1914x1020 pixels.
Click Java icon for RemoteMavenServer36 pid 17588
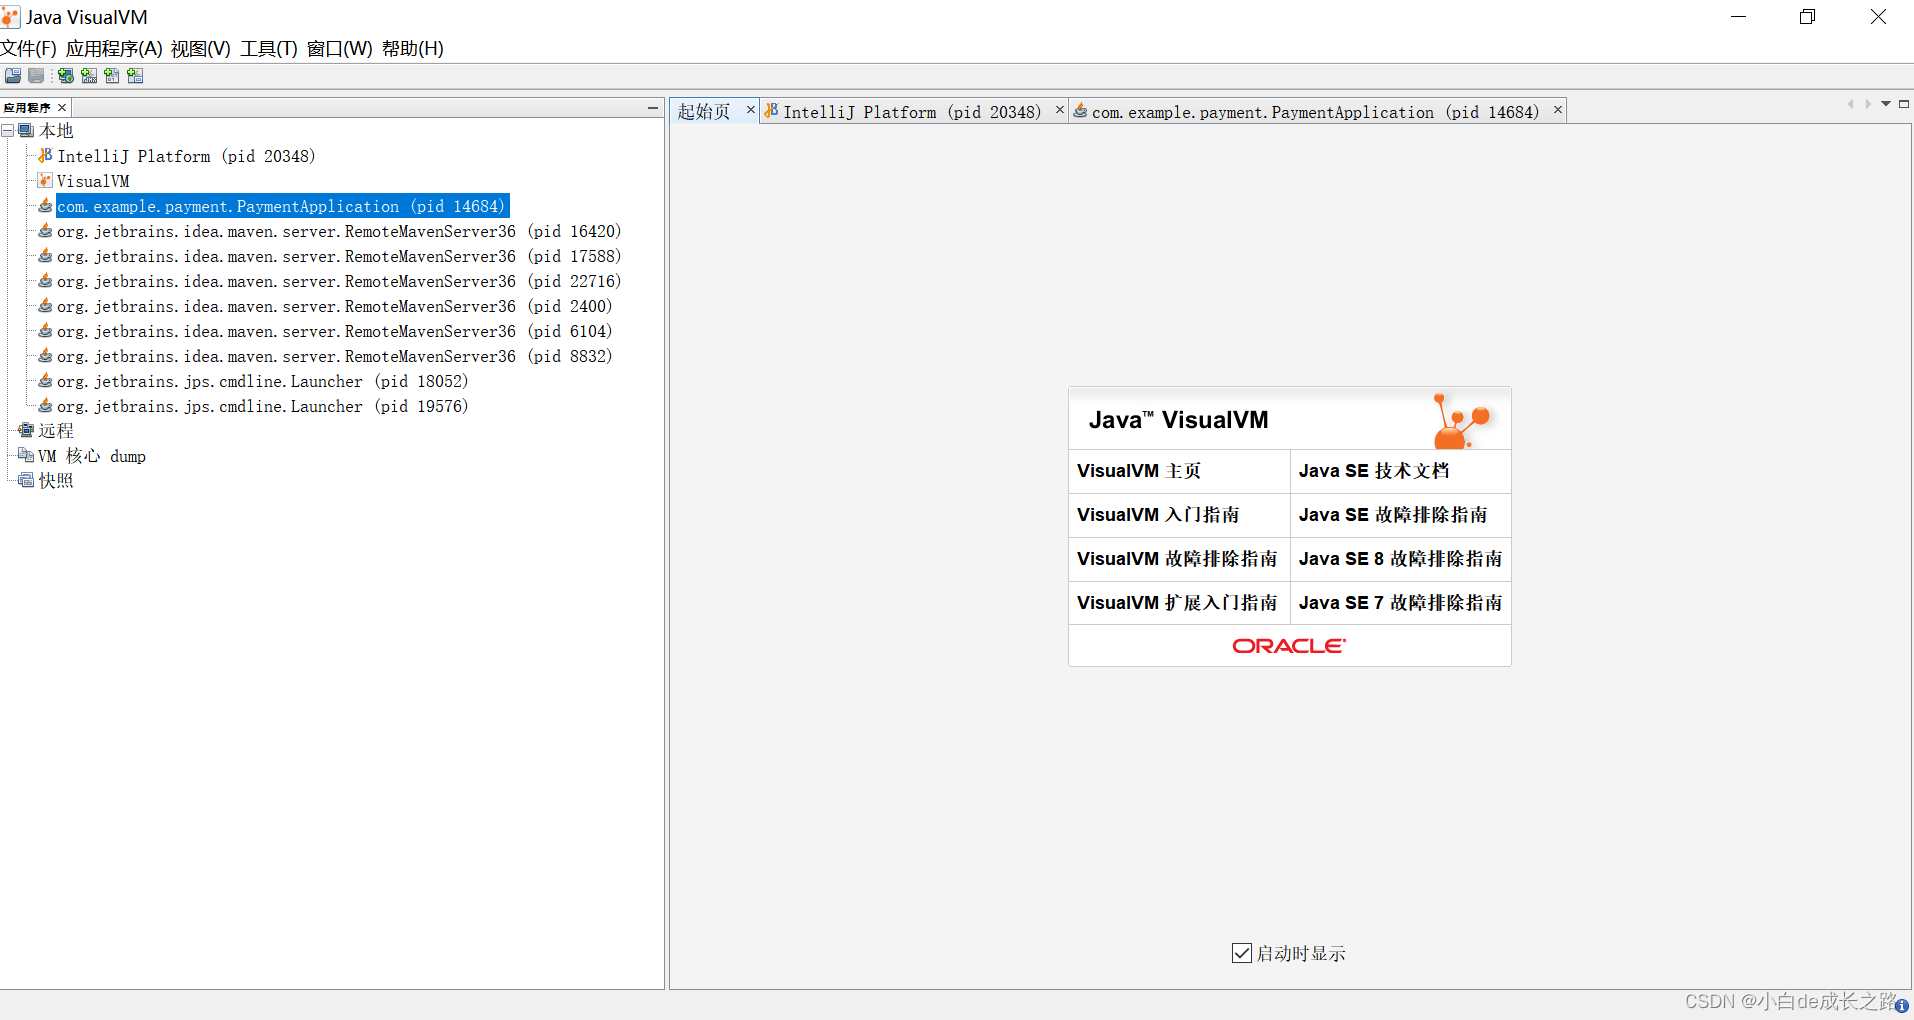pyautogui.click(x=45, y=256)
